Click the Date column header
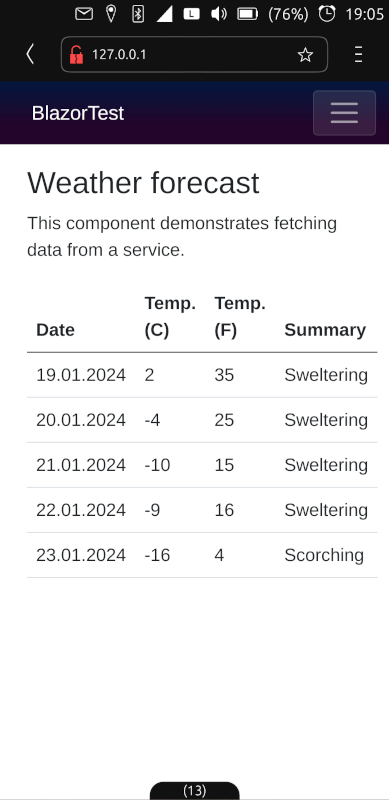 [55, 330]
